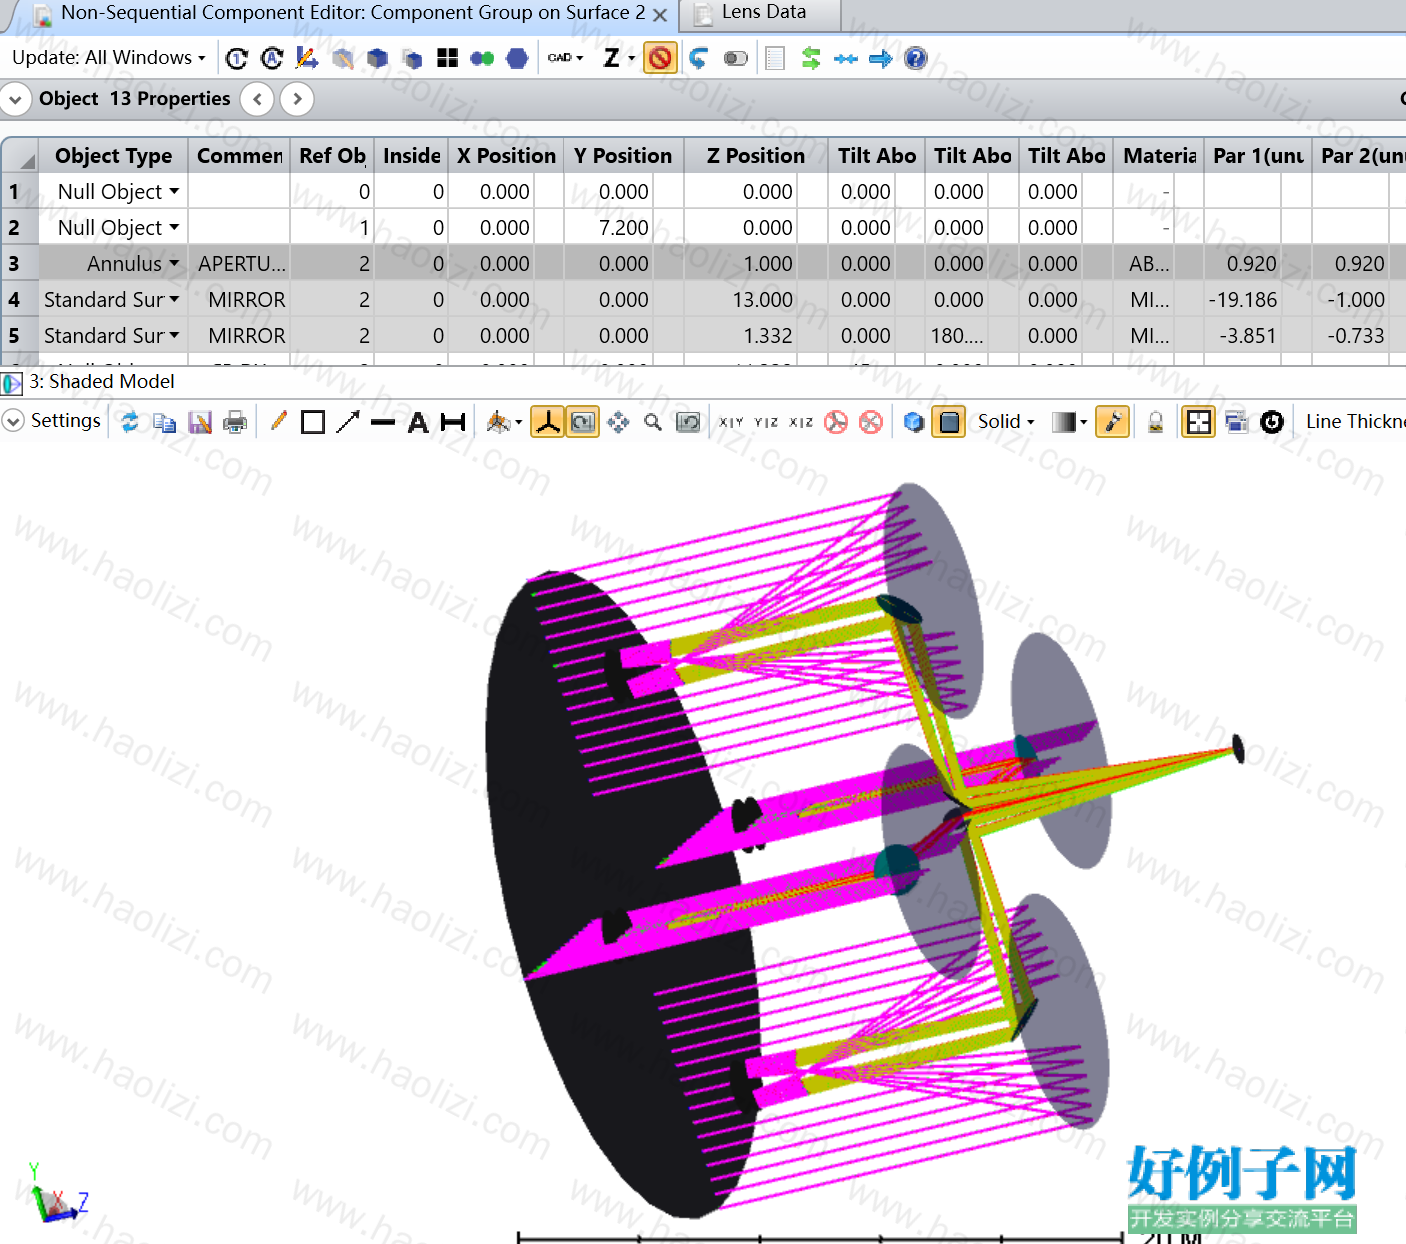Toggle the gray switch icon in the editor toolbar
Screen dimensions: 1406x1244
[x=736, y=58]
